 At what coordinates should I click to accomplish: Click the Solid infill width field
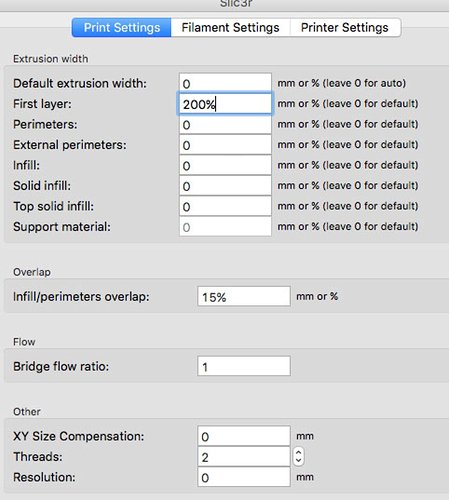click(x=225, y=186)
